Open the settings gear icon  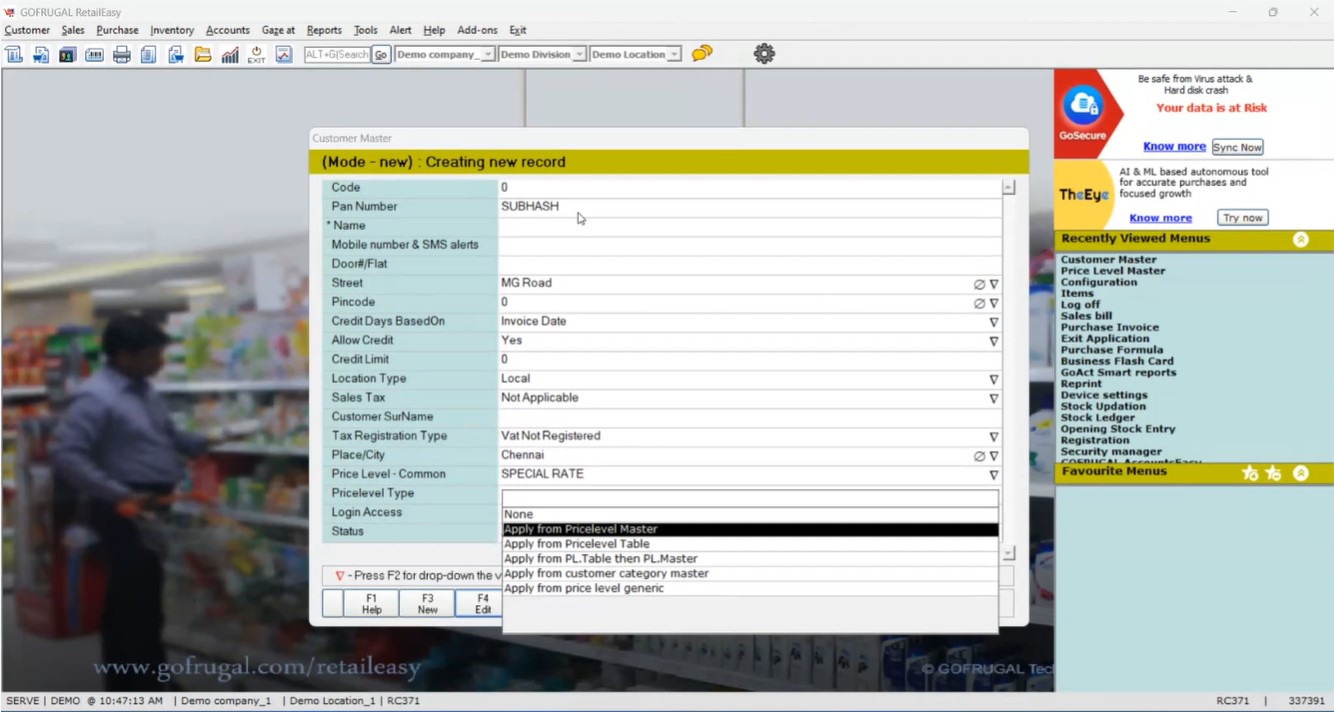click(764, 54)
